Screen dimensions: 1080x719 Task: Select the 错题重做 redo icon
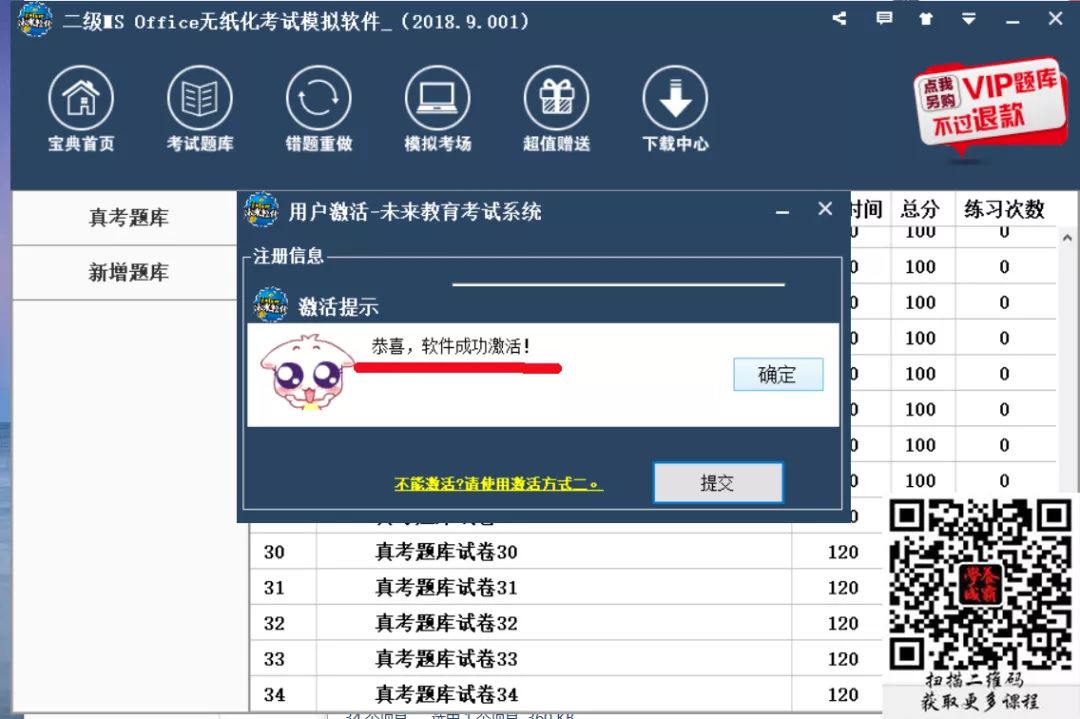coord(318,109)
